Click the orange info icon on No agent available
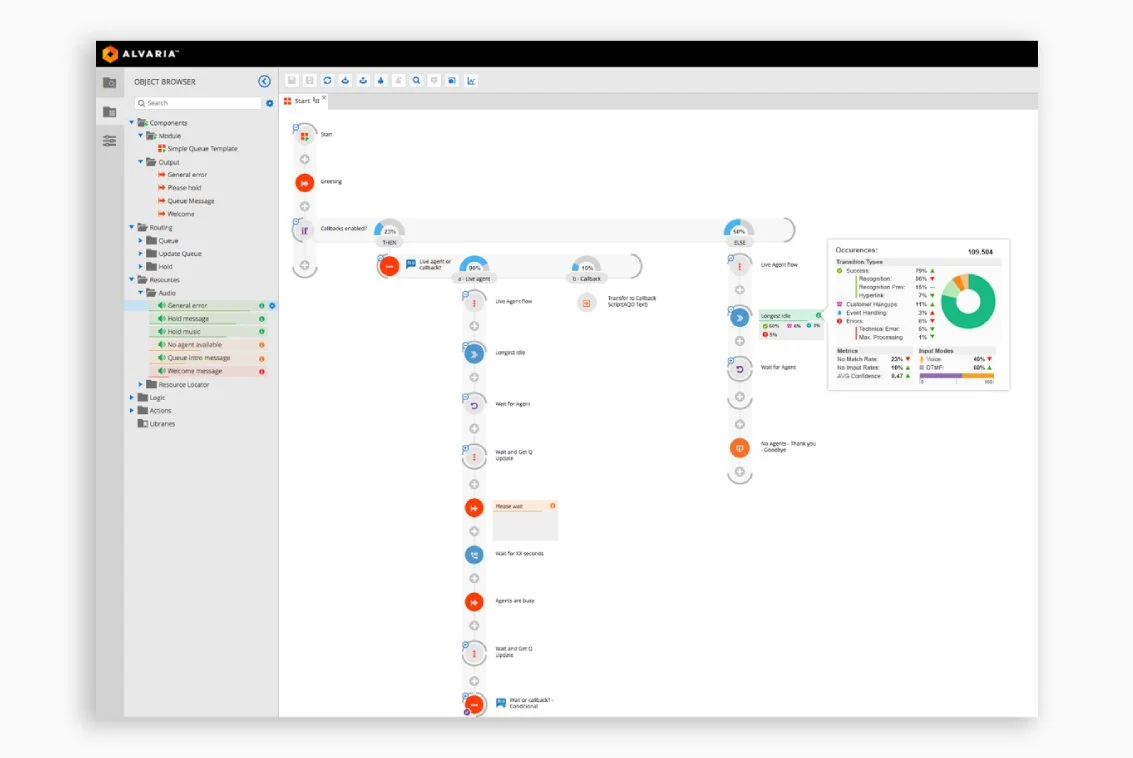The width and height of the screenshot is (1133, 758). coord(262,345)
